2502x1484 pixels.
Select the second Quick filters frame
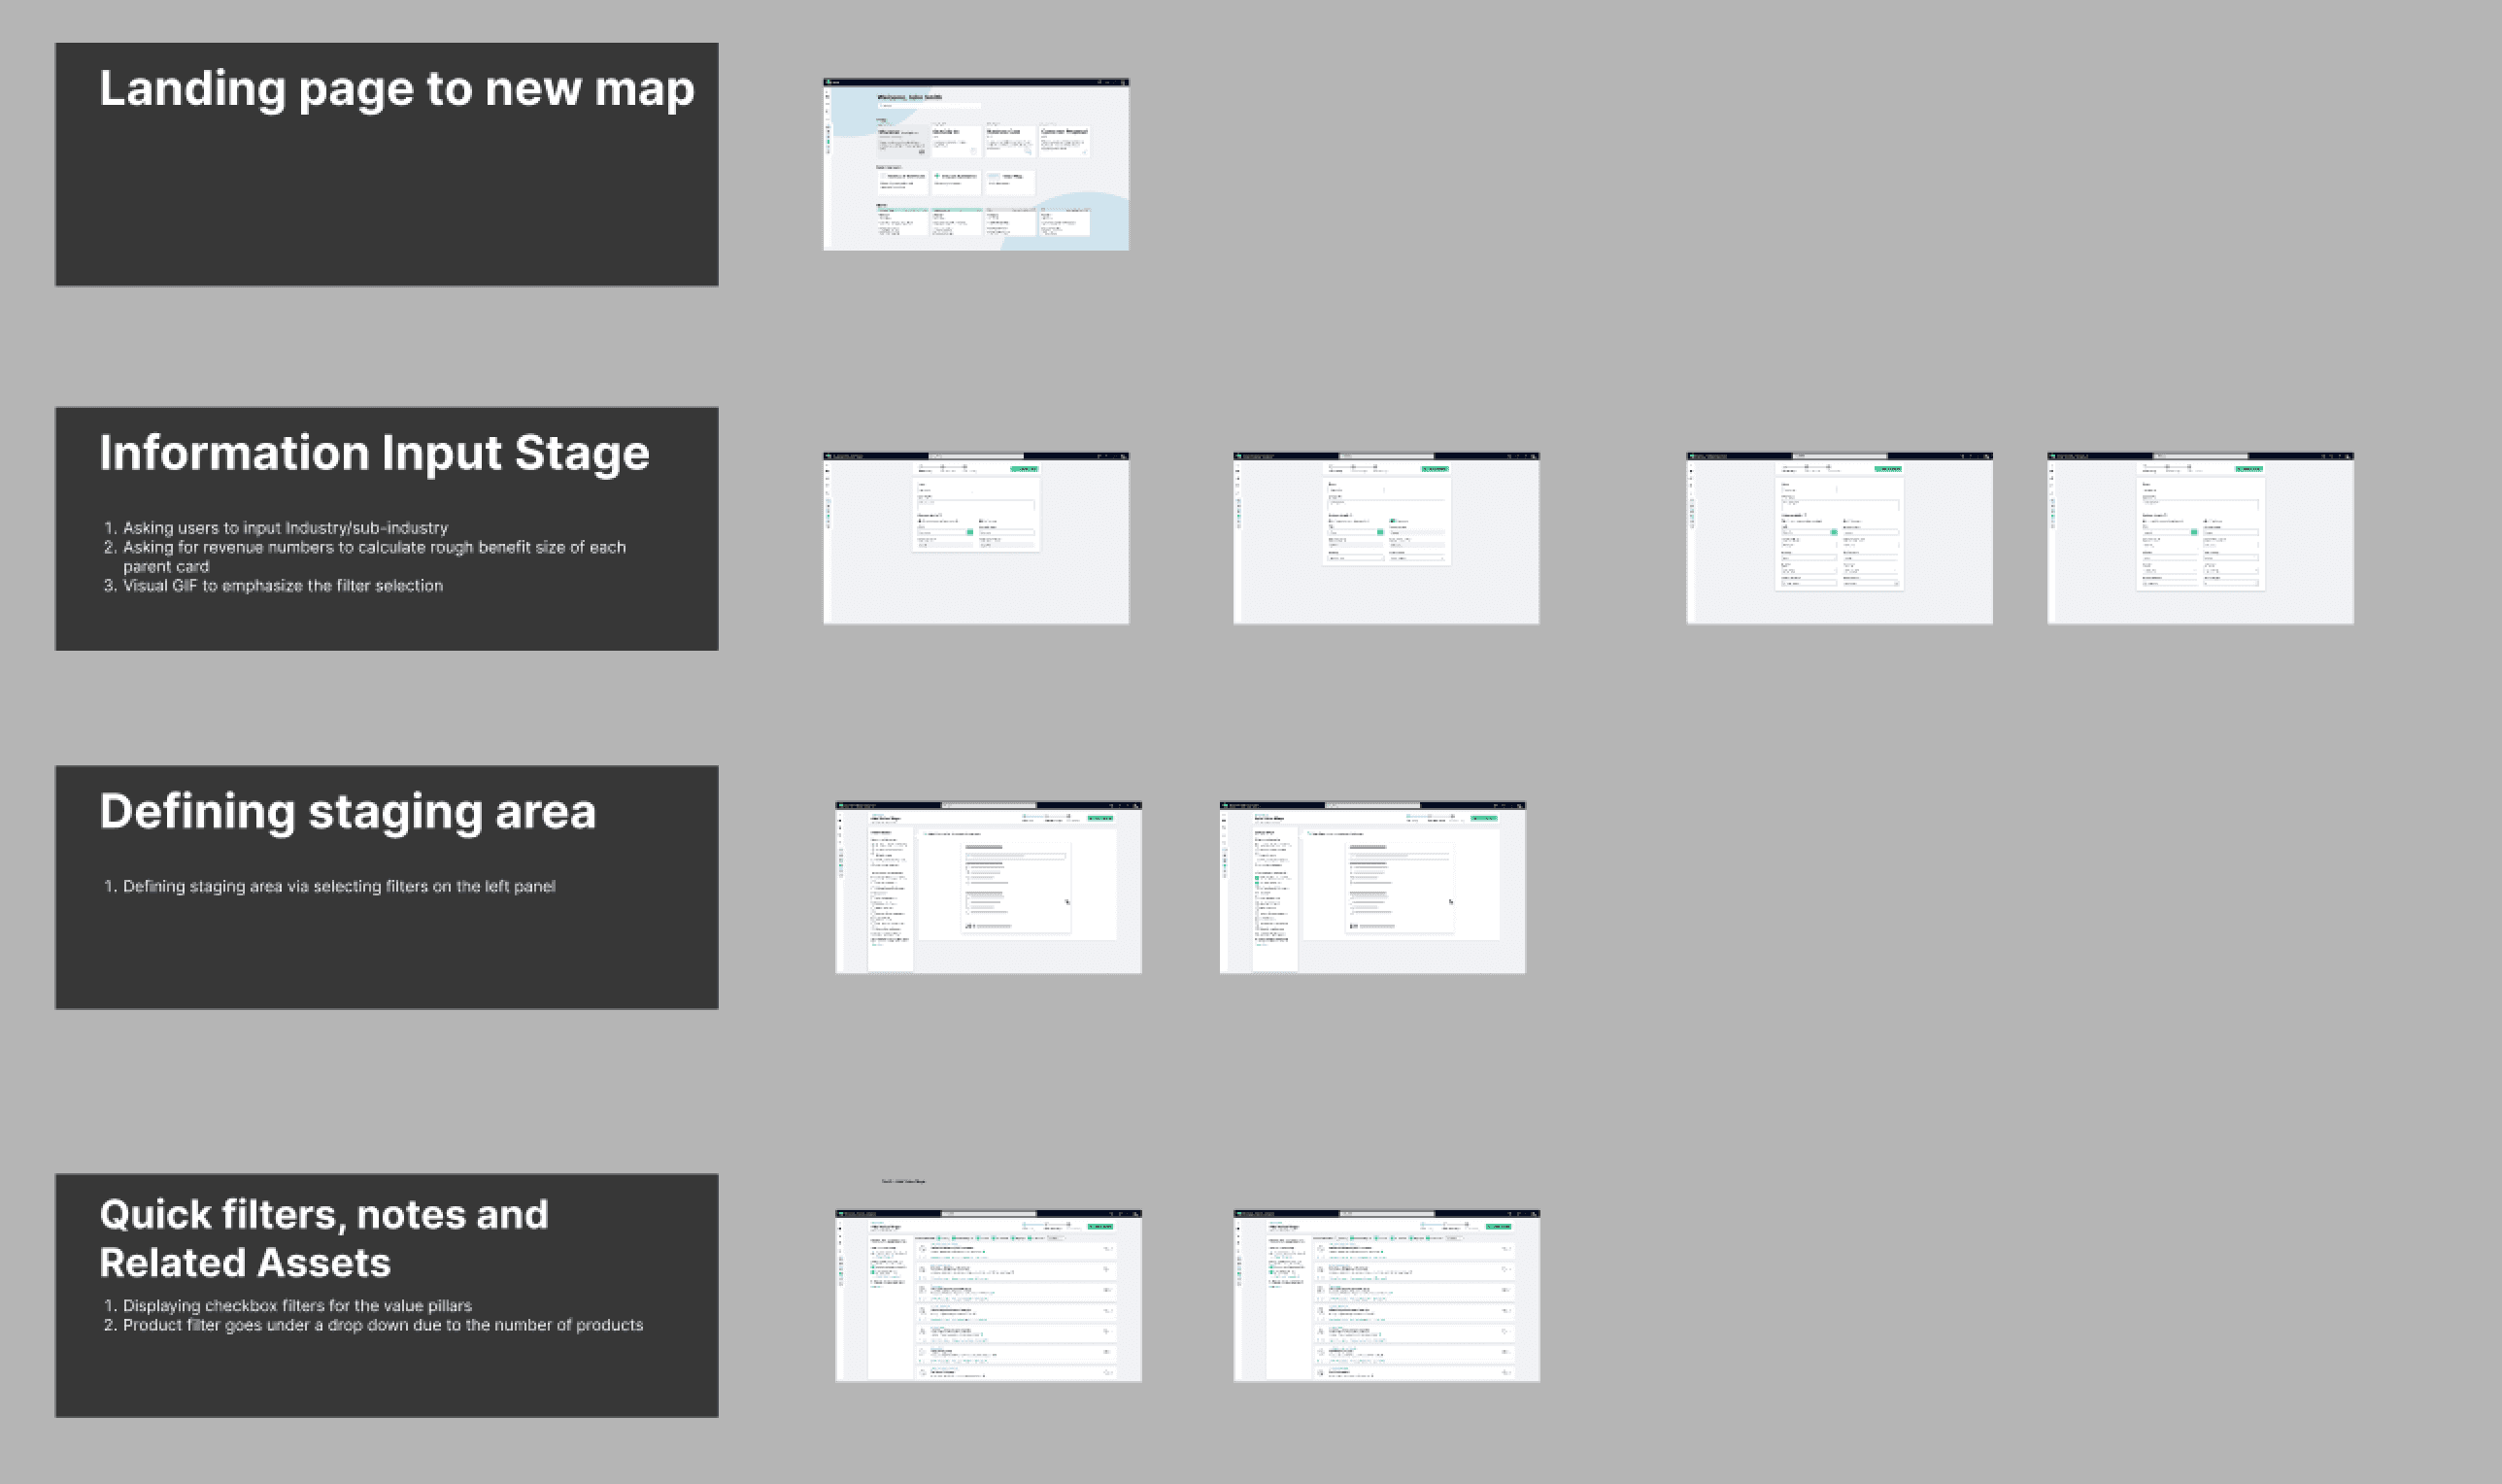[1386, 1296]
